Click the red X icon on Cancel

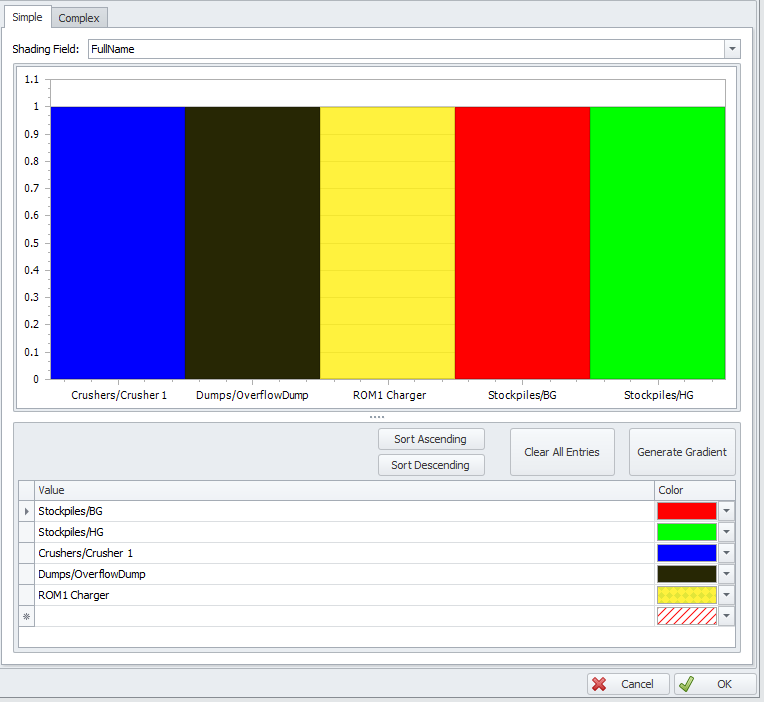click(x=599, y=684)
